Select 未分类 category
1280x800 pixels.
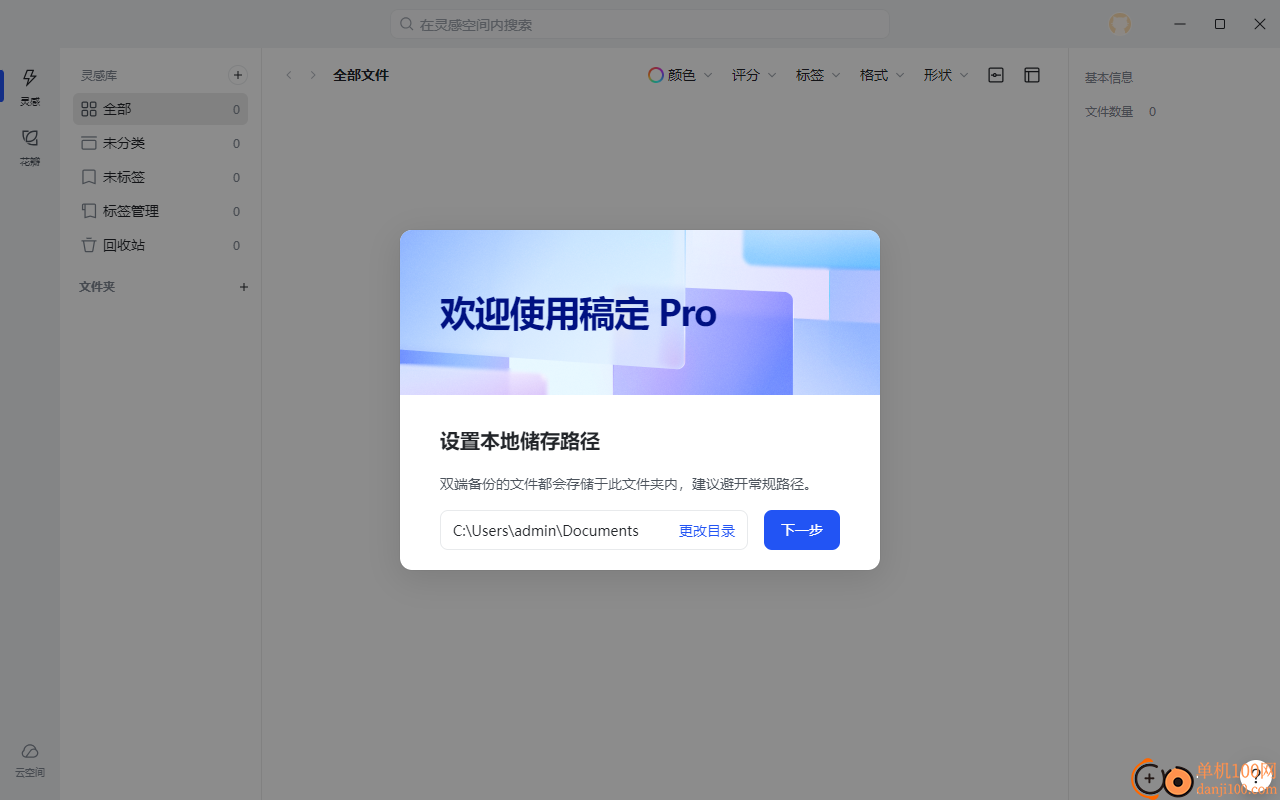(x=160, y=143)
